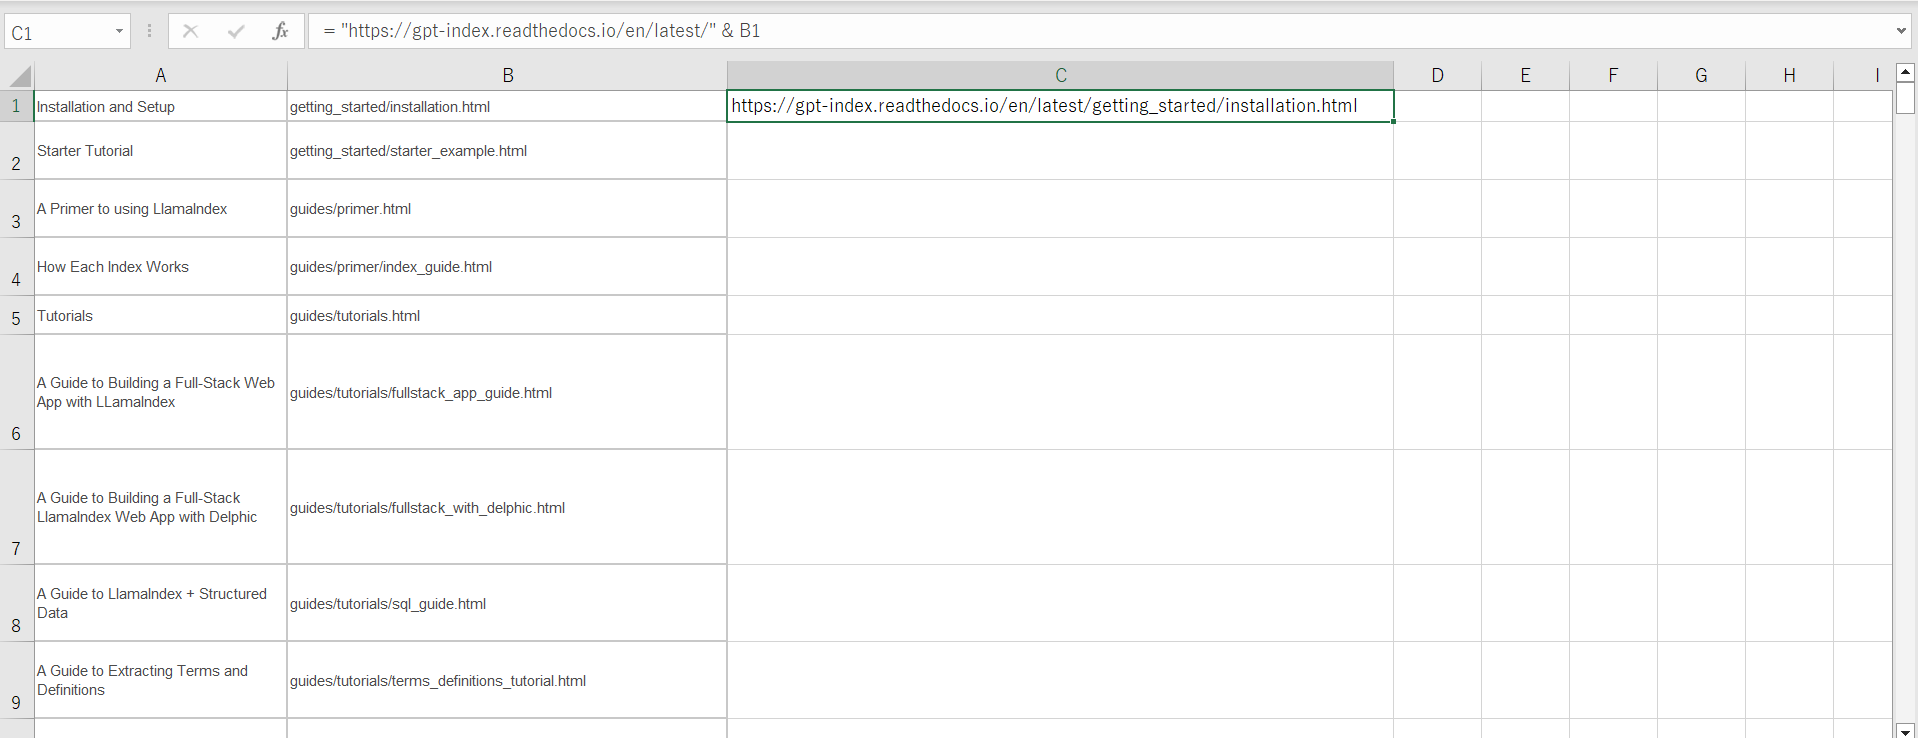
Task: Click inside the formula bar text
Action: click(x=1000, y=31)
